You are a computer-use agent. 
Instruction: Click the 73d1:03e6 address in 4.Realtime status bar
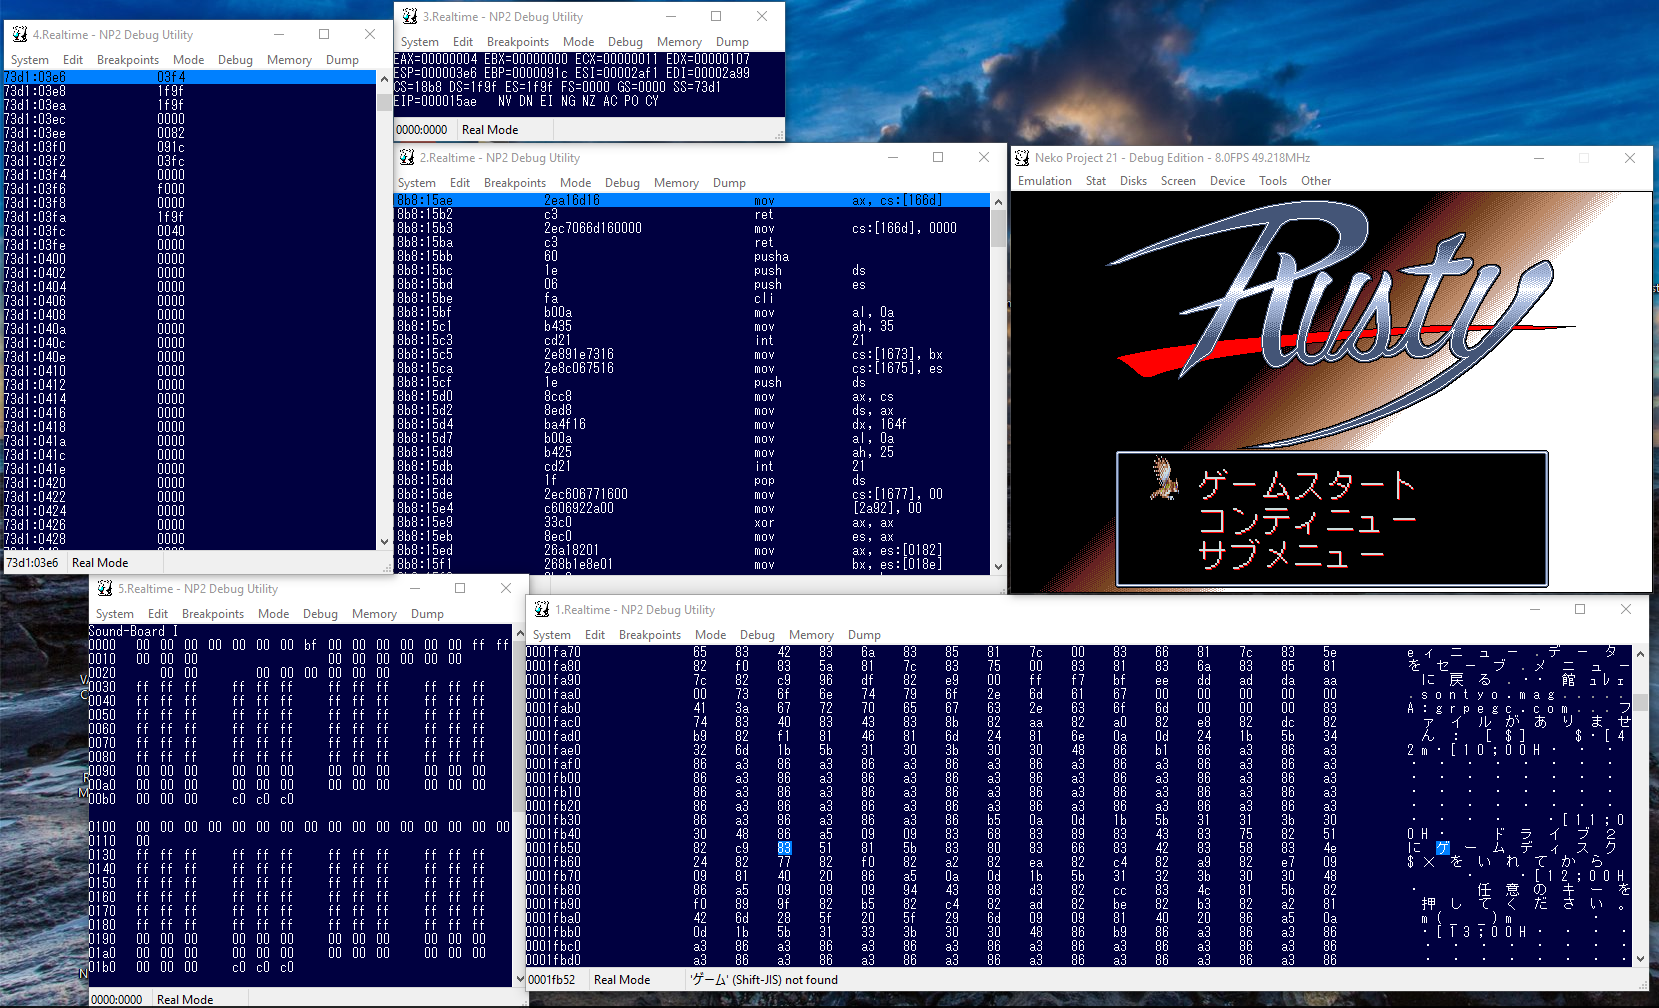click(33, 563)
